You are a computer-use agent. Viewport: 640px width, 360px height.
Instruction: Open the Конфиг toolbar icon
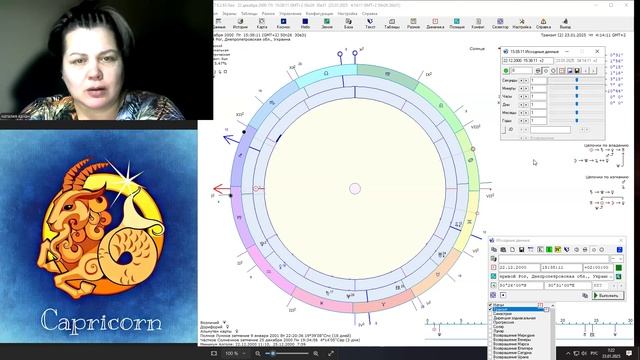478,23
